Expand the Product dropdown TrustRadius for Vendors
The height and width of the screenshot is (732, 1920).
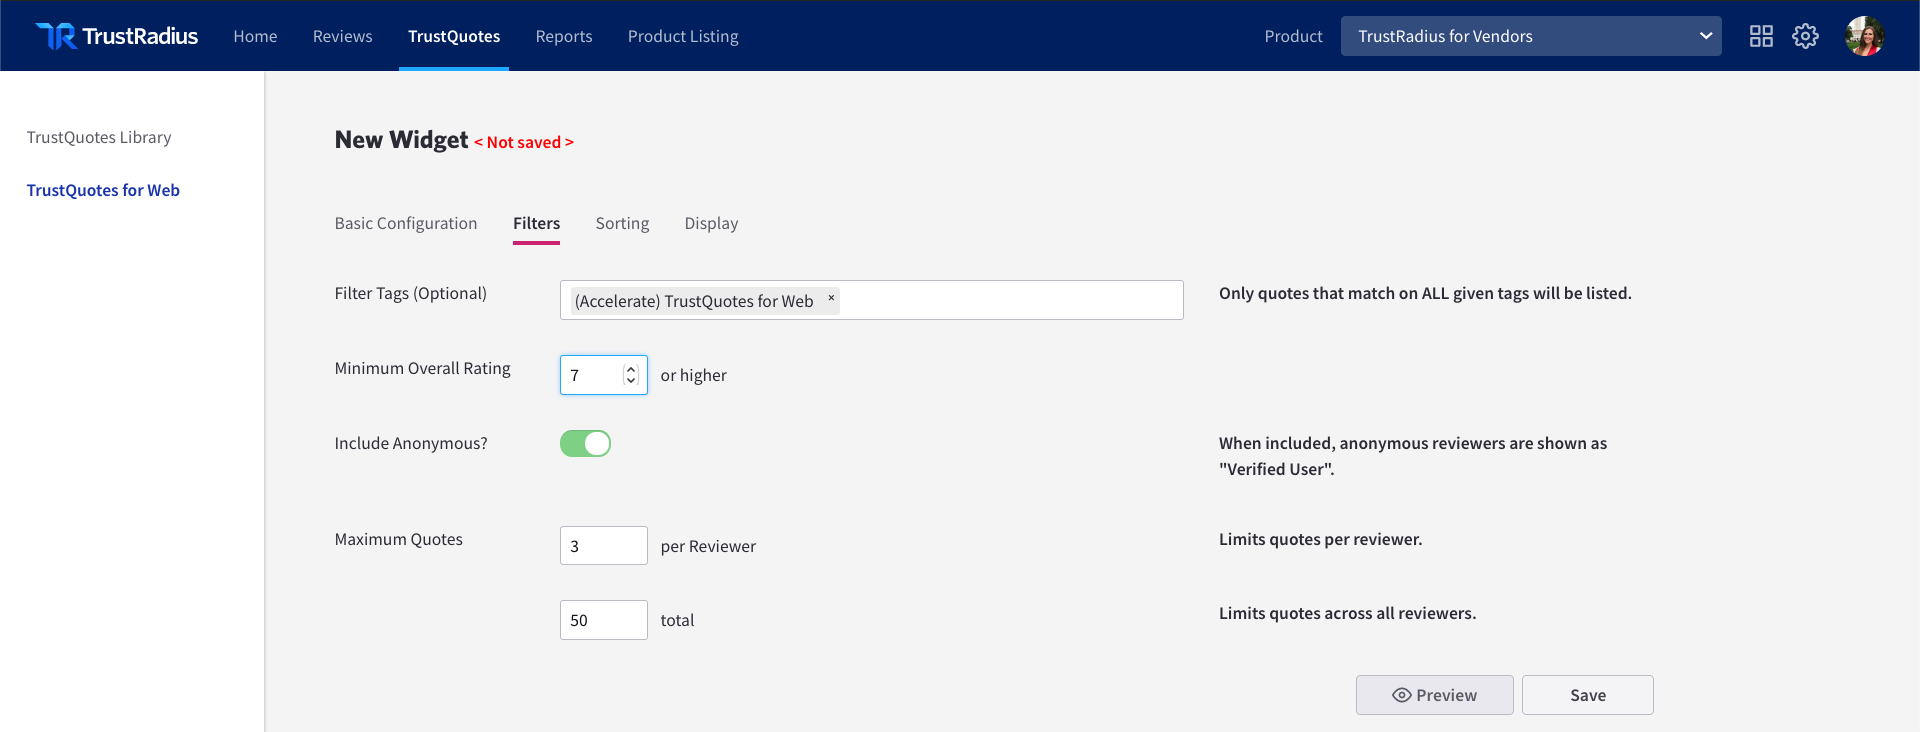click(1531, 36)
